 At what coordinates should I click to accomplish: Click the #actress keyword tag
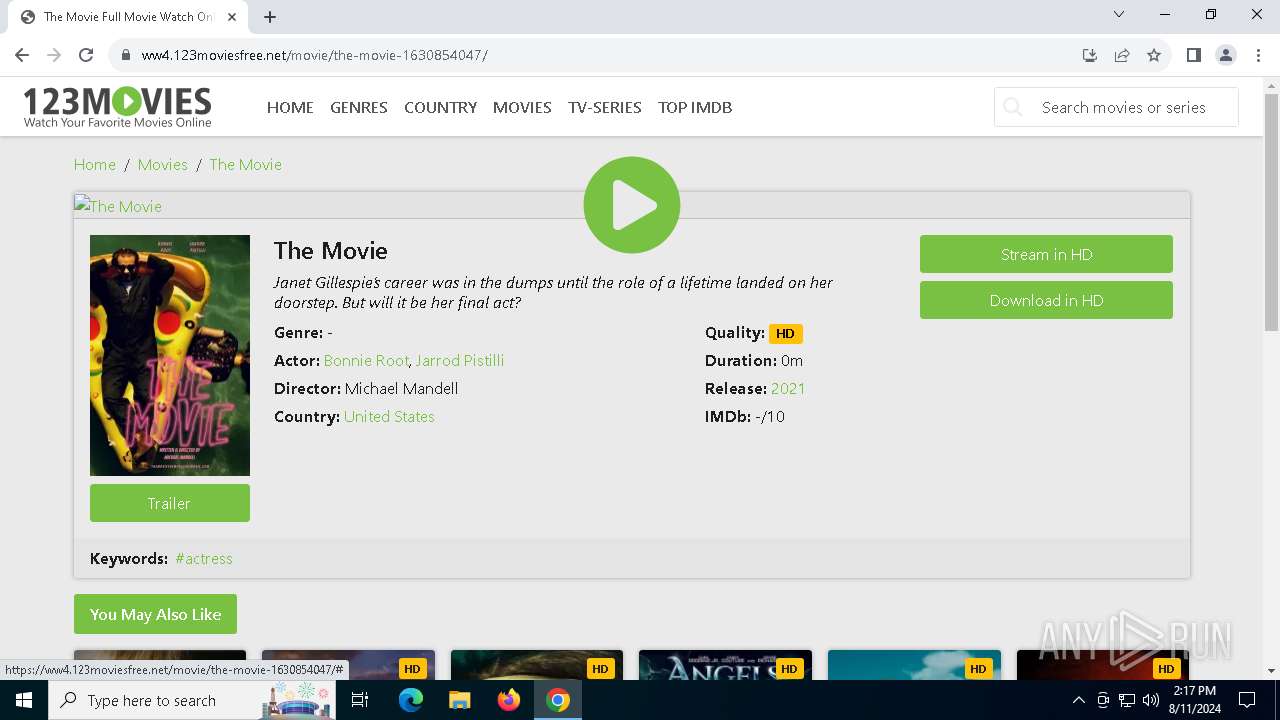point(204,558)
